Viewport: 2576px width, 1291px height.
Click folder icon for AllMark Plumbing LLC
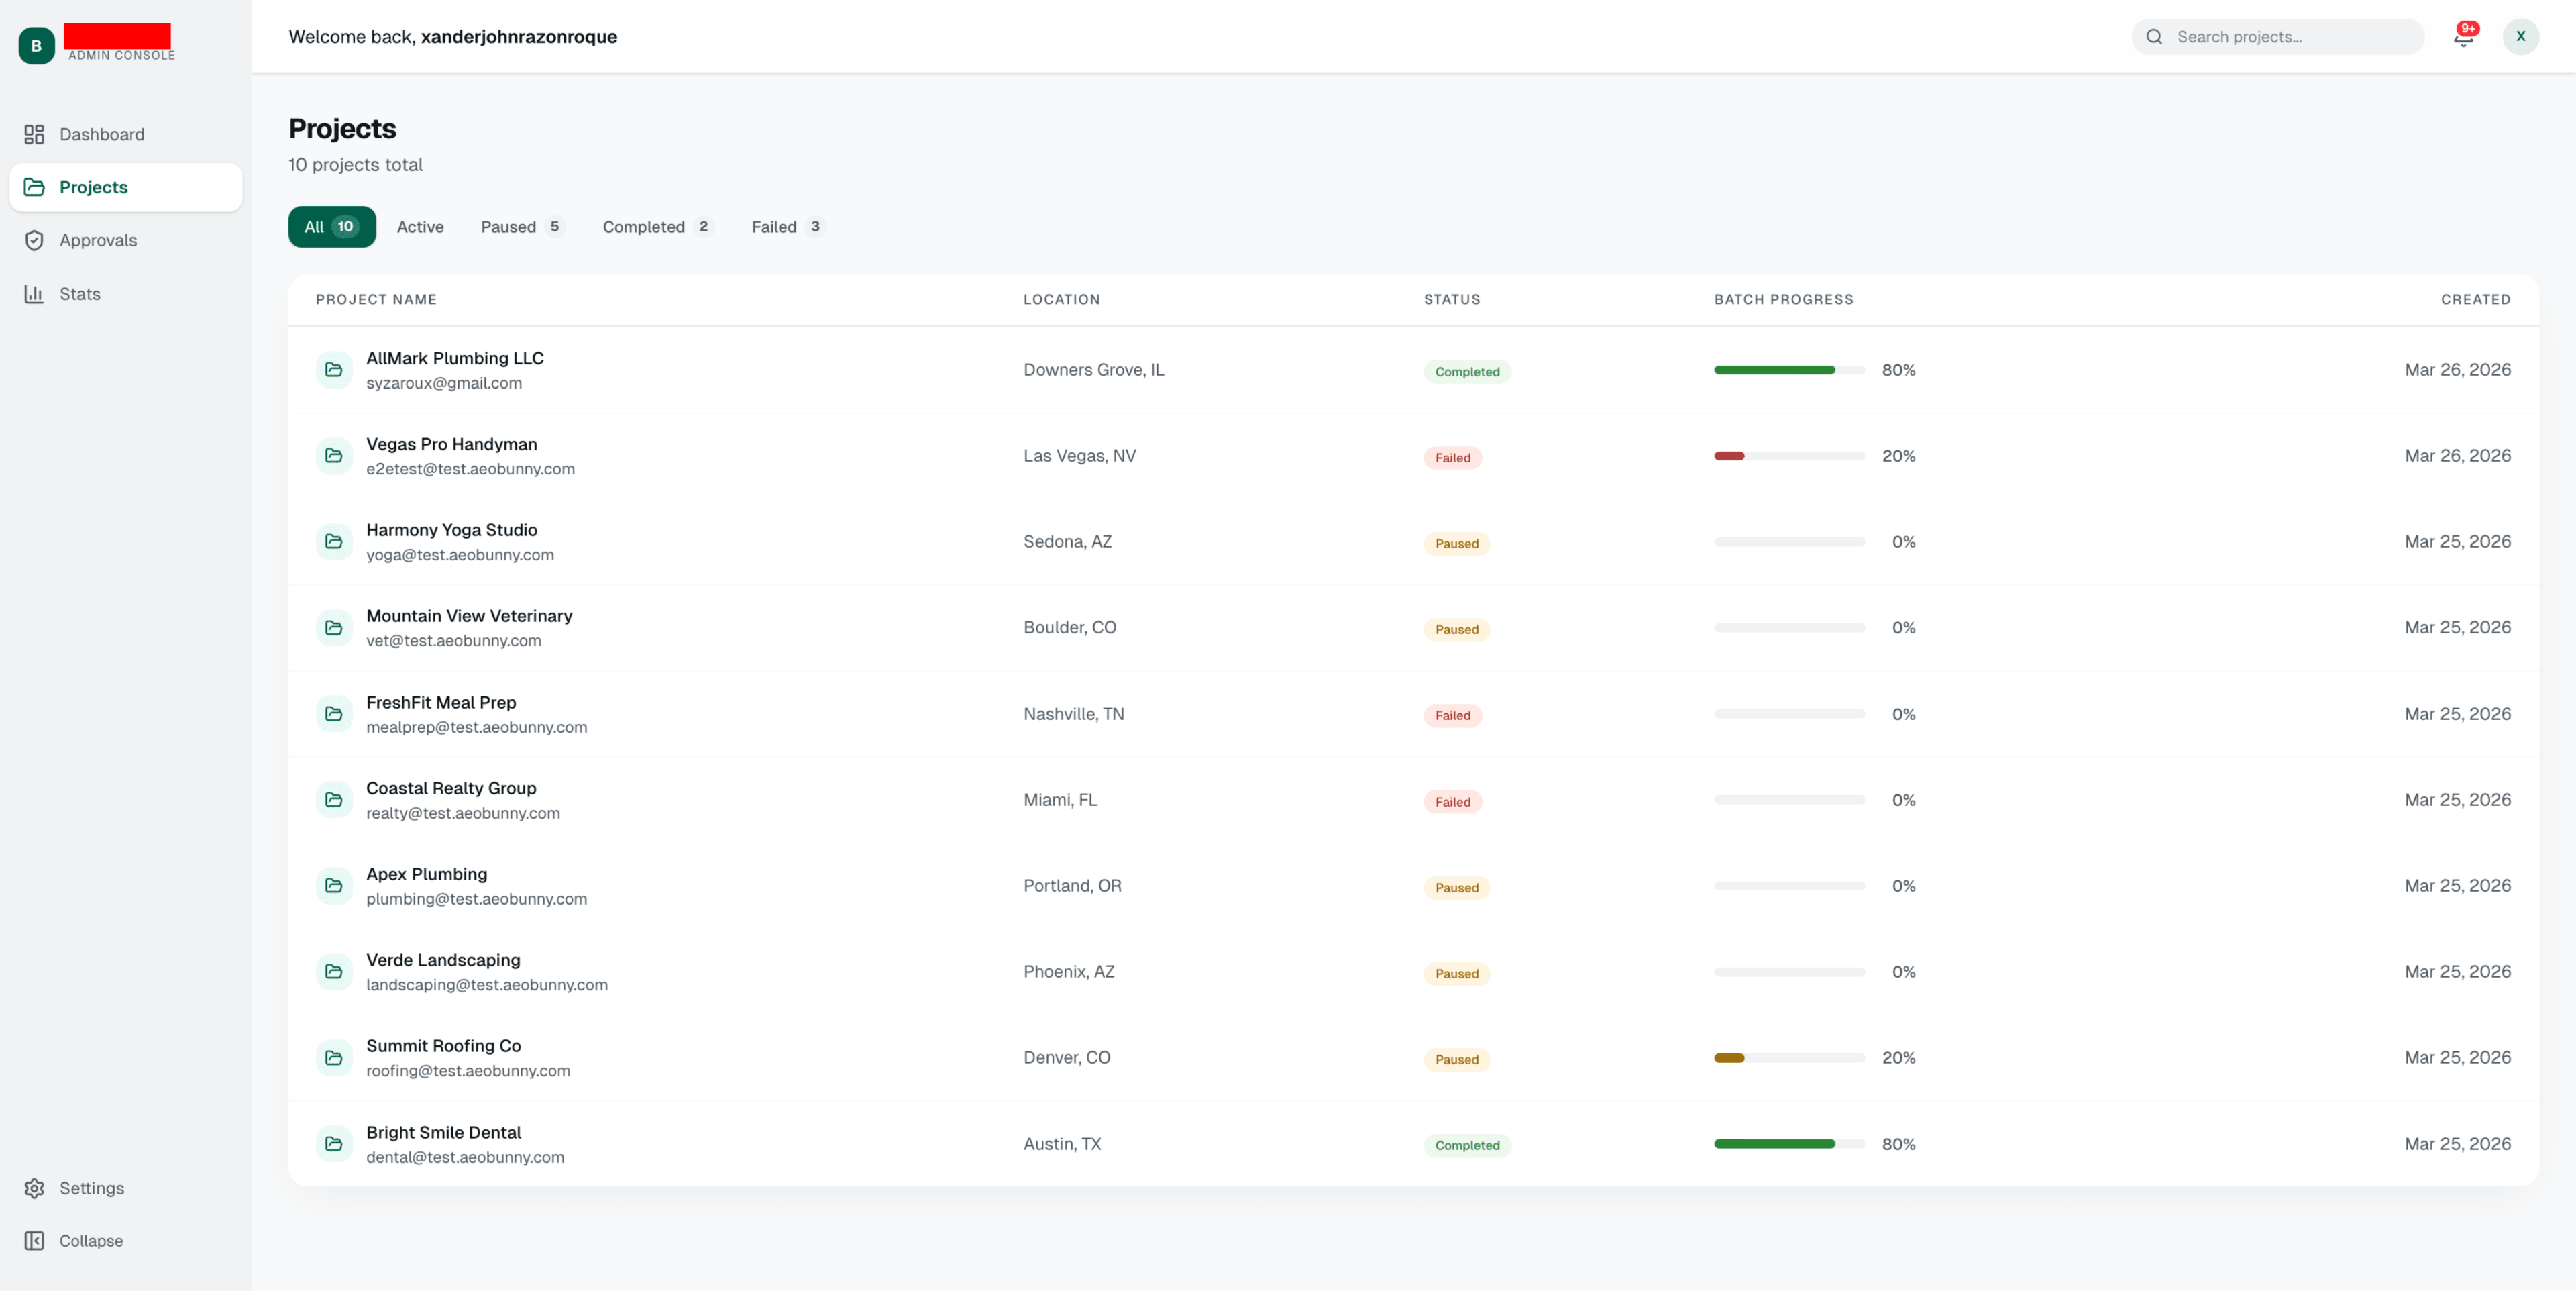334,370
